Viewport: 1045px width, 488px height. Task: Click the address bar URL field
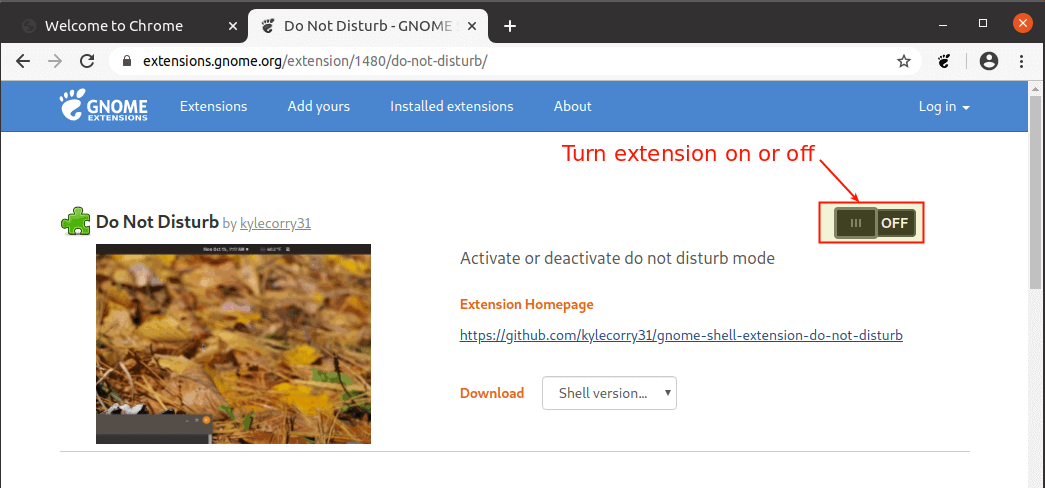click(500, 61)
